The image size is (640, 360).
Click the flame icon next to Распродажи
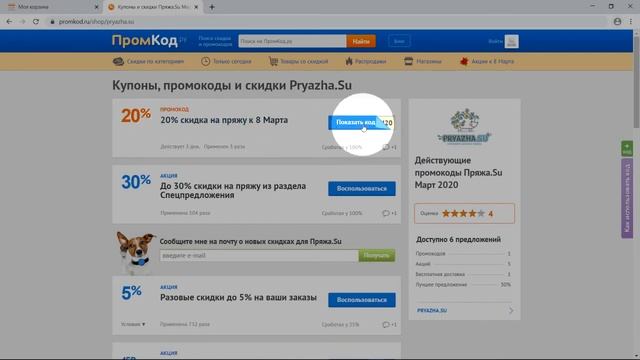349,62
